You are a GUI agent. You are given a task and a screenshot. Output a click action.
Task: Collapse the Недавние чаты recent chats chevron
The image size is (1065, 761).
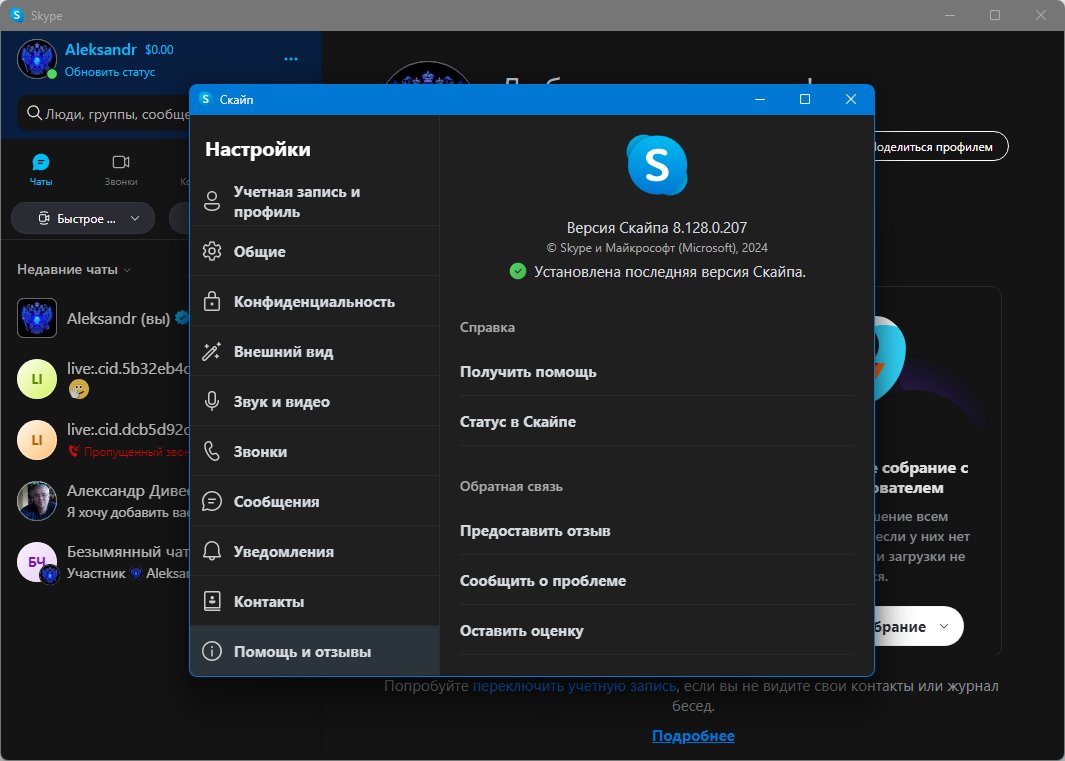pos(127,270)
